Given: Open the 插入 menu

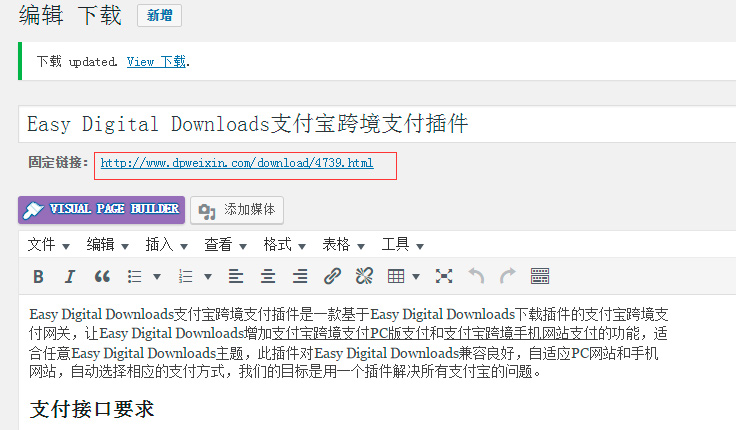Looking at the screenshot, I should click(167, 245).
